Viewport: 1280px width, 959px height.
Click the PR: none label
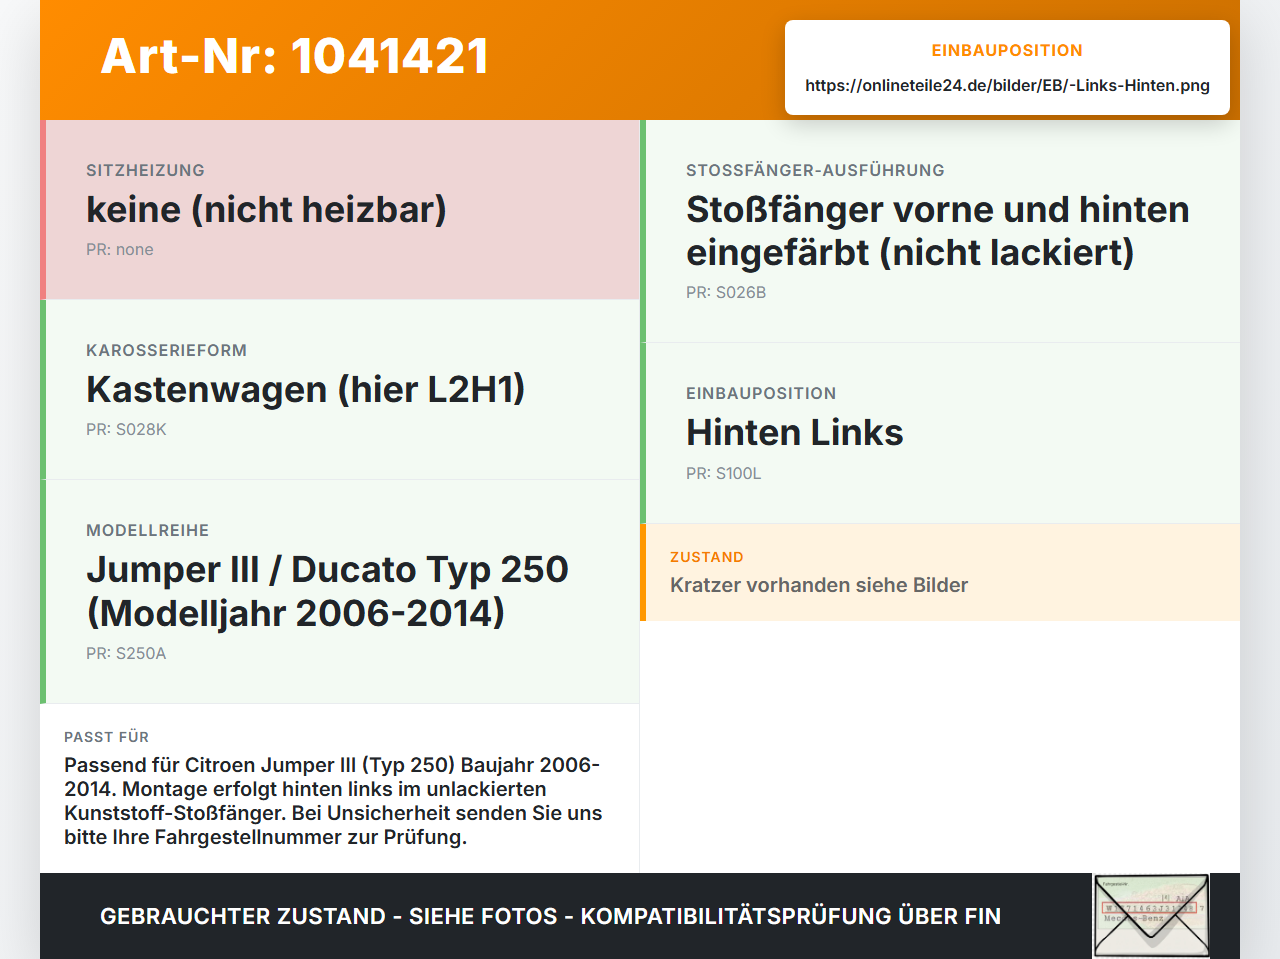[120, 249]
